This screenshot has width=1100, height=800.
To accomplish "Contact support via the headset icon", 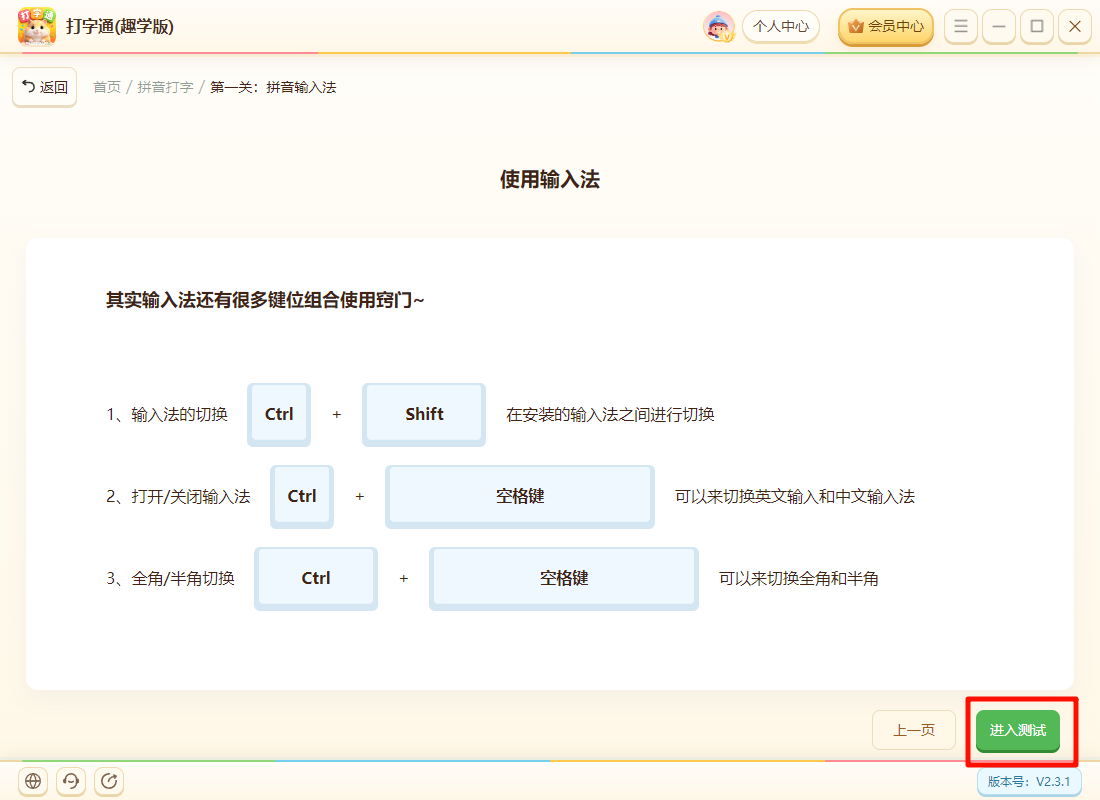I will click(71, 780).
